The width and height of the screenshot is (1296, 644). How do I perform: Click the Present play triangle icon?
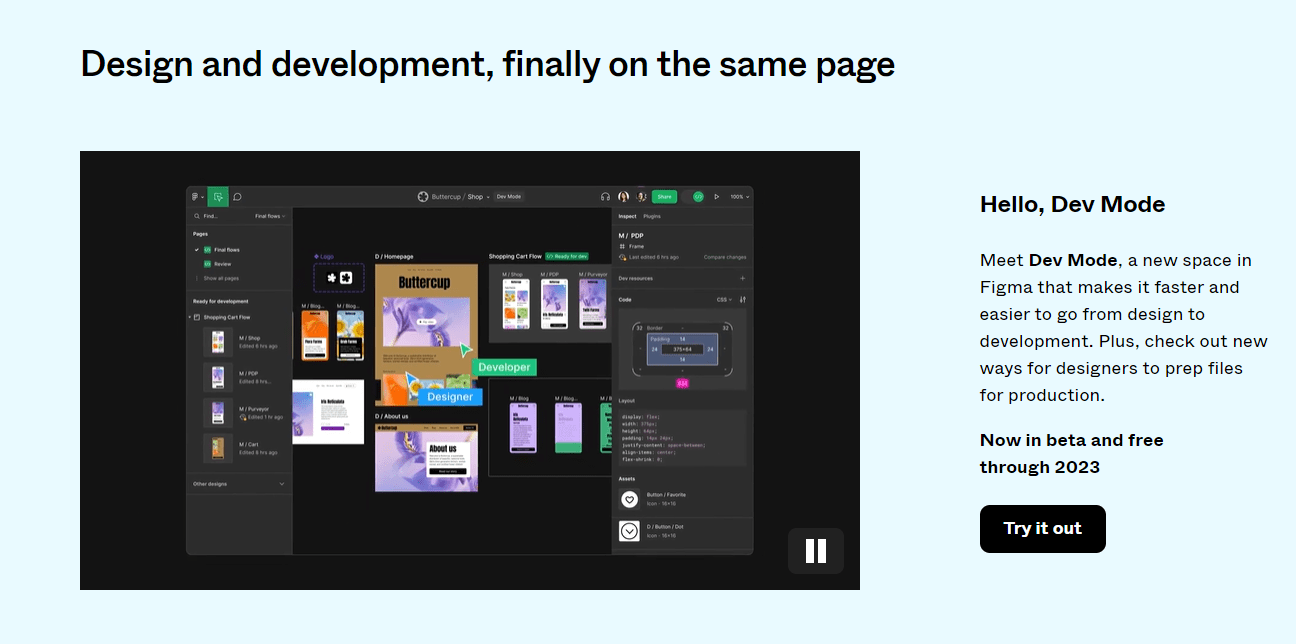pos(717,197)
